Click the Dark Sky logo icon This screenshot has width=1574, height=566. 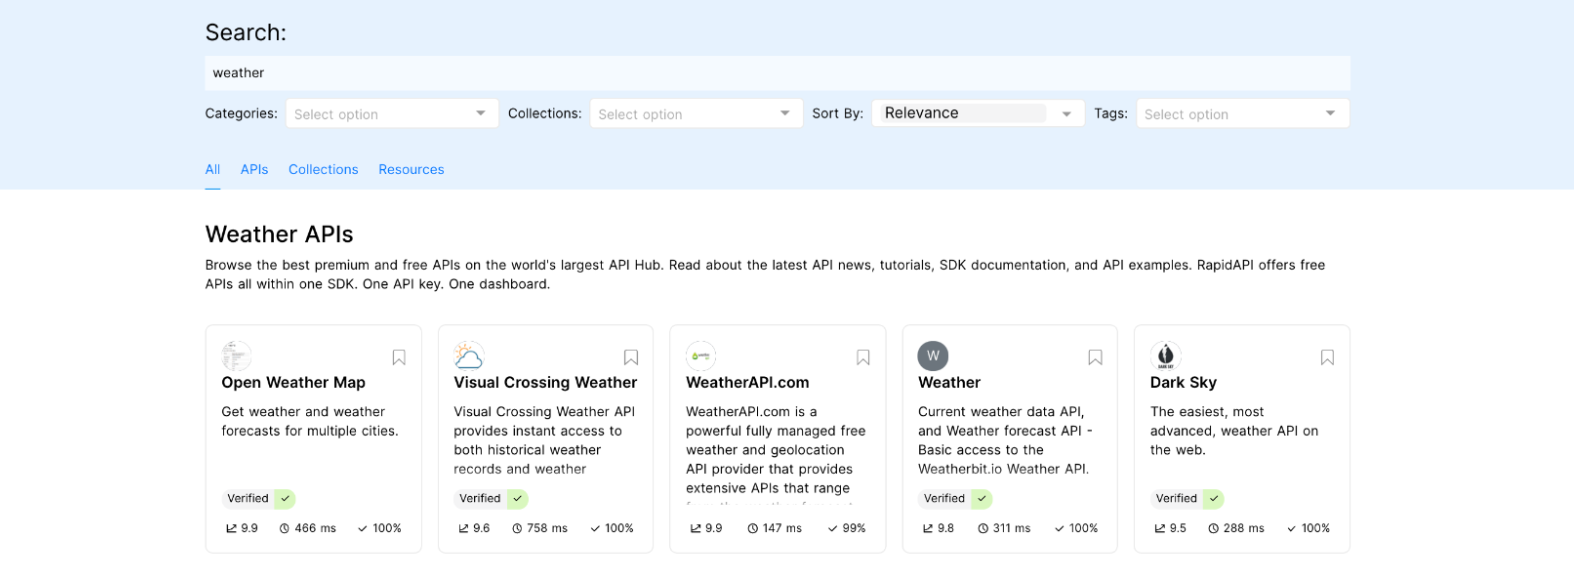click(1165, 356)
